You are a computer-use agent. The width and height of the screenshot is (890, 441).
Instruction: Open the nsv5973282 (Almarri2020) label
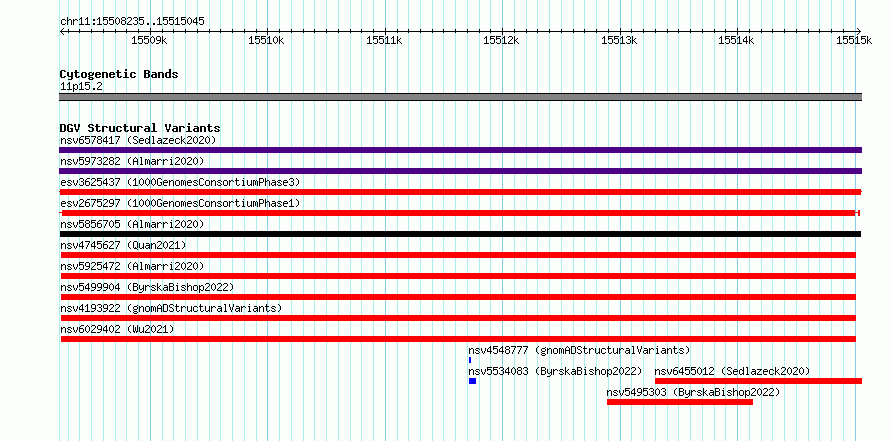click(132, 161)
